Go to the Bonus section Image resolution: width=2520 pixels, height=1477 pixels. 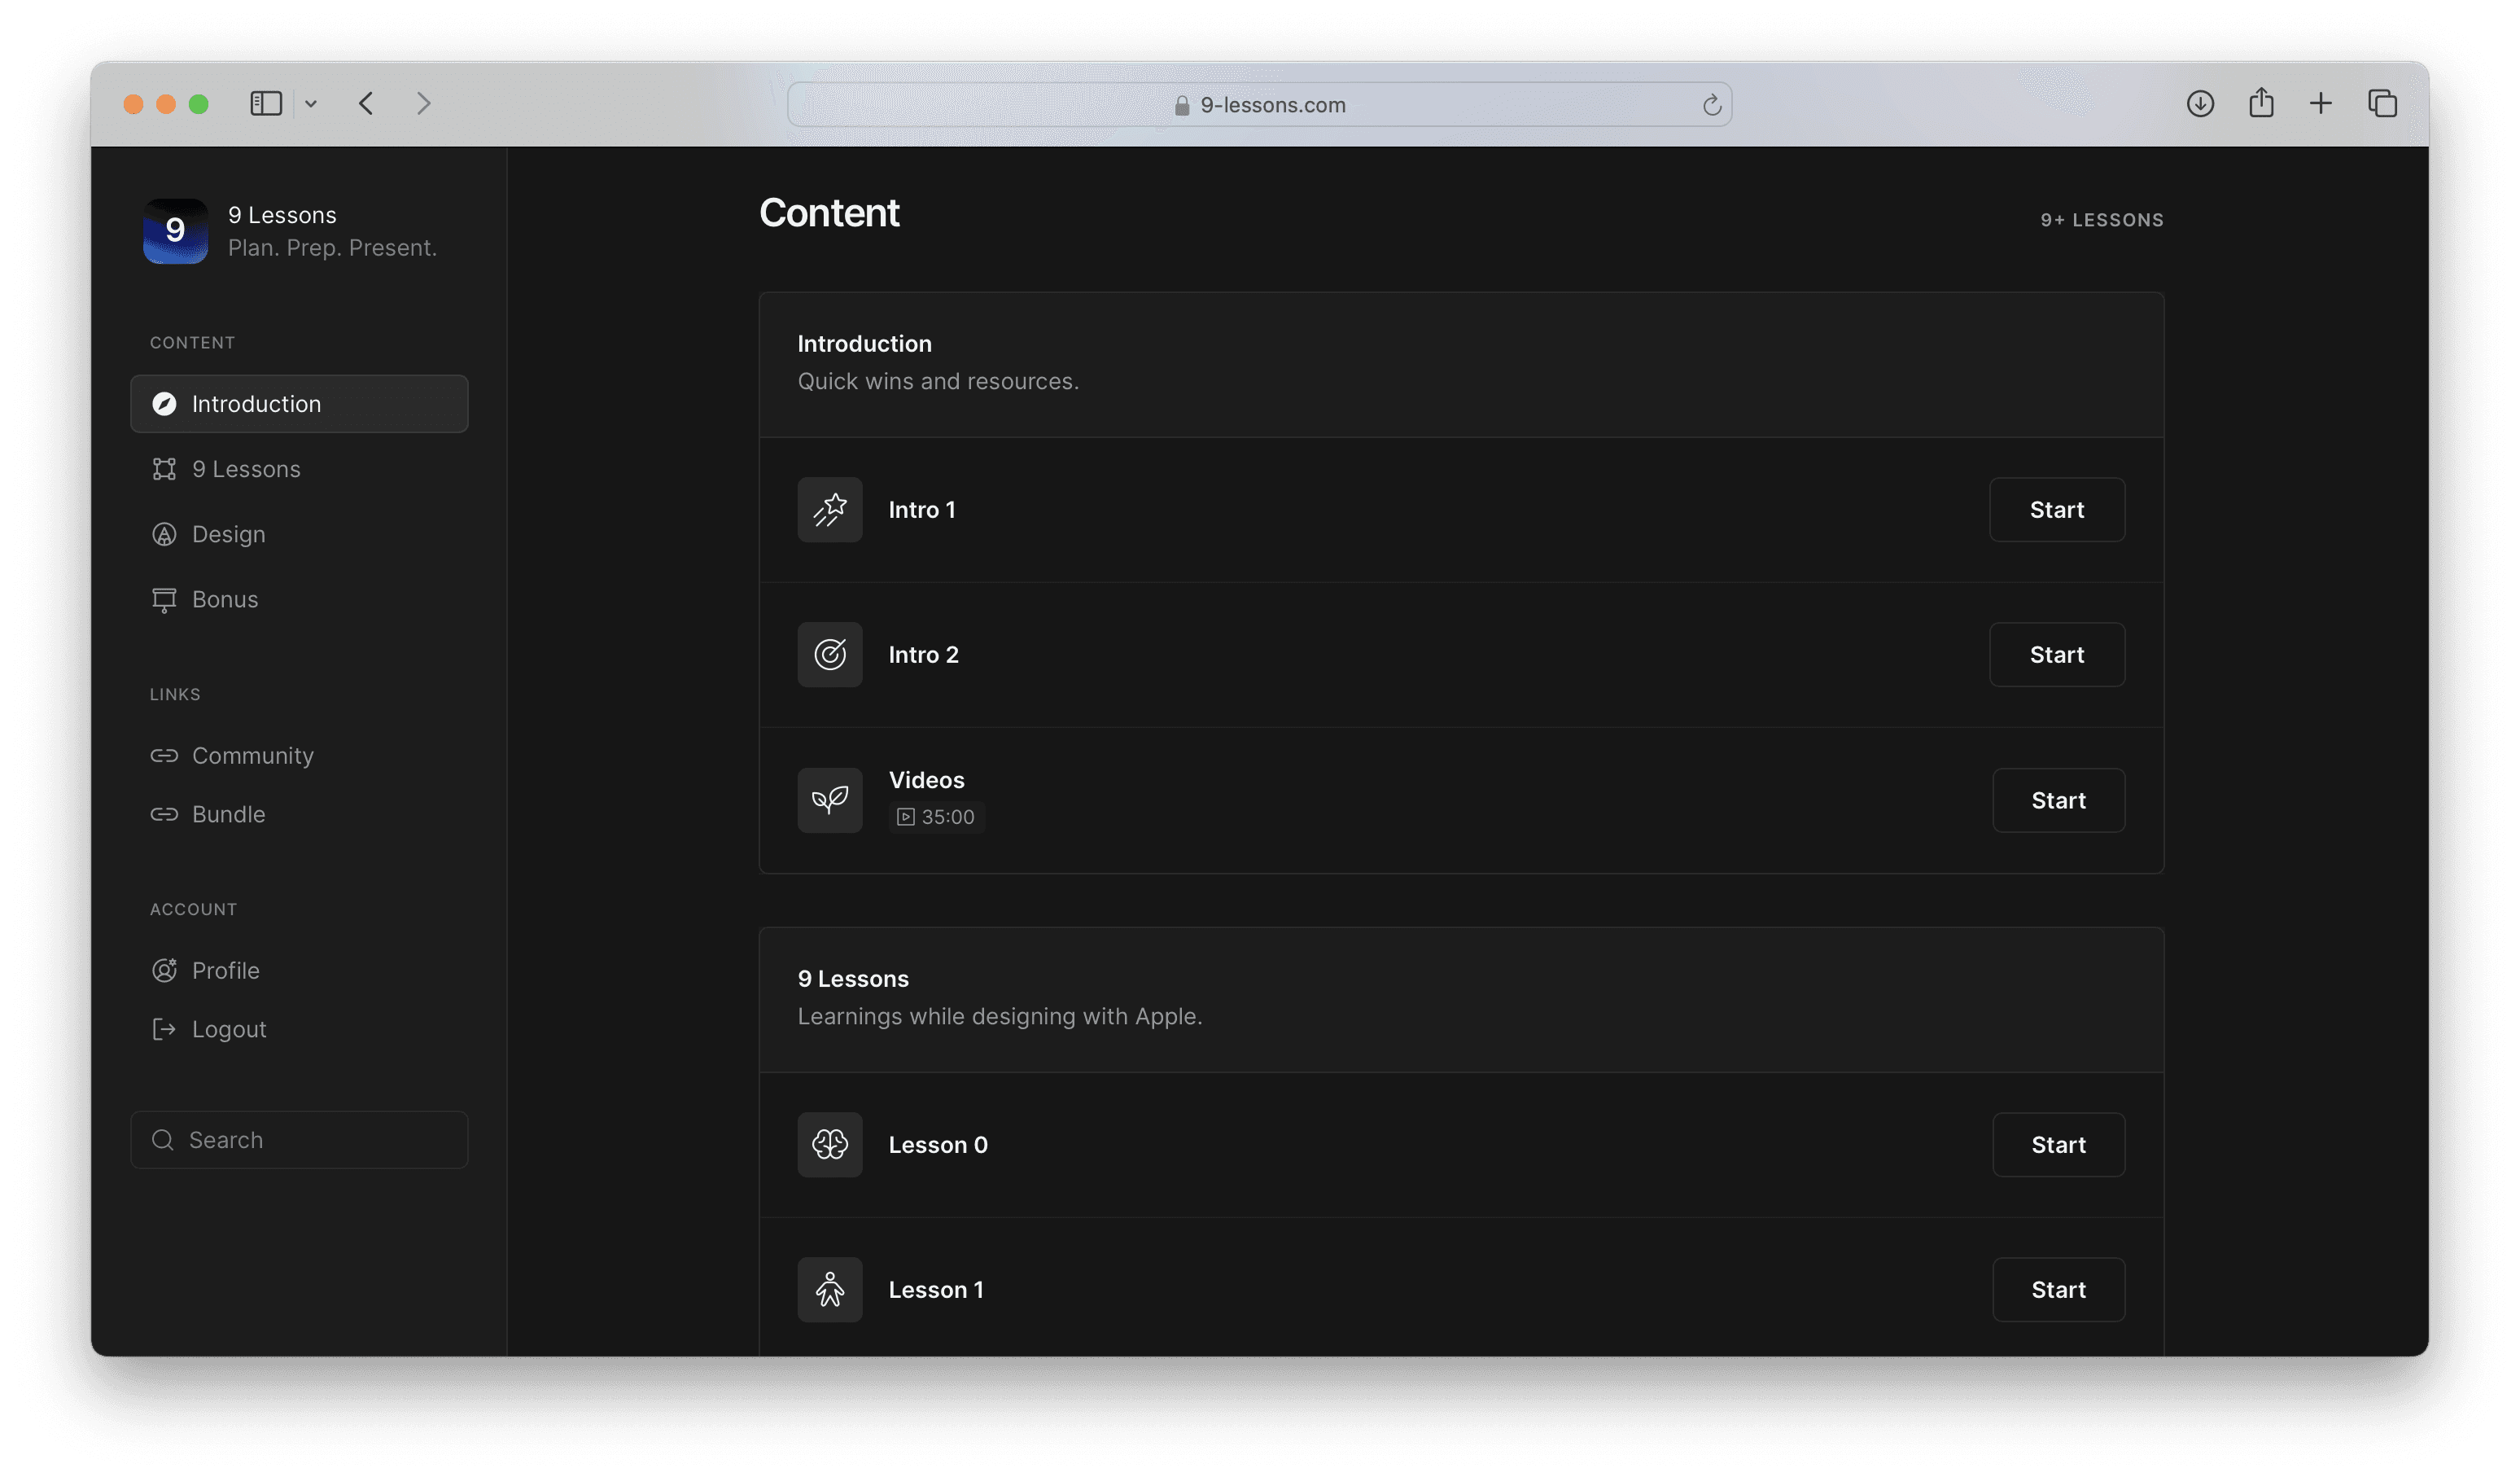pyautogui.click(x=224, y=599)
